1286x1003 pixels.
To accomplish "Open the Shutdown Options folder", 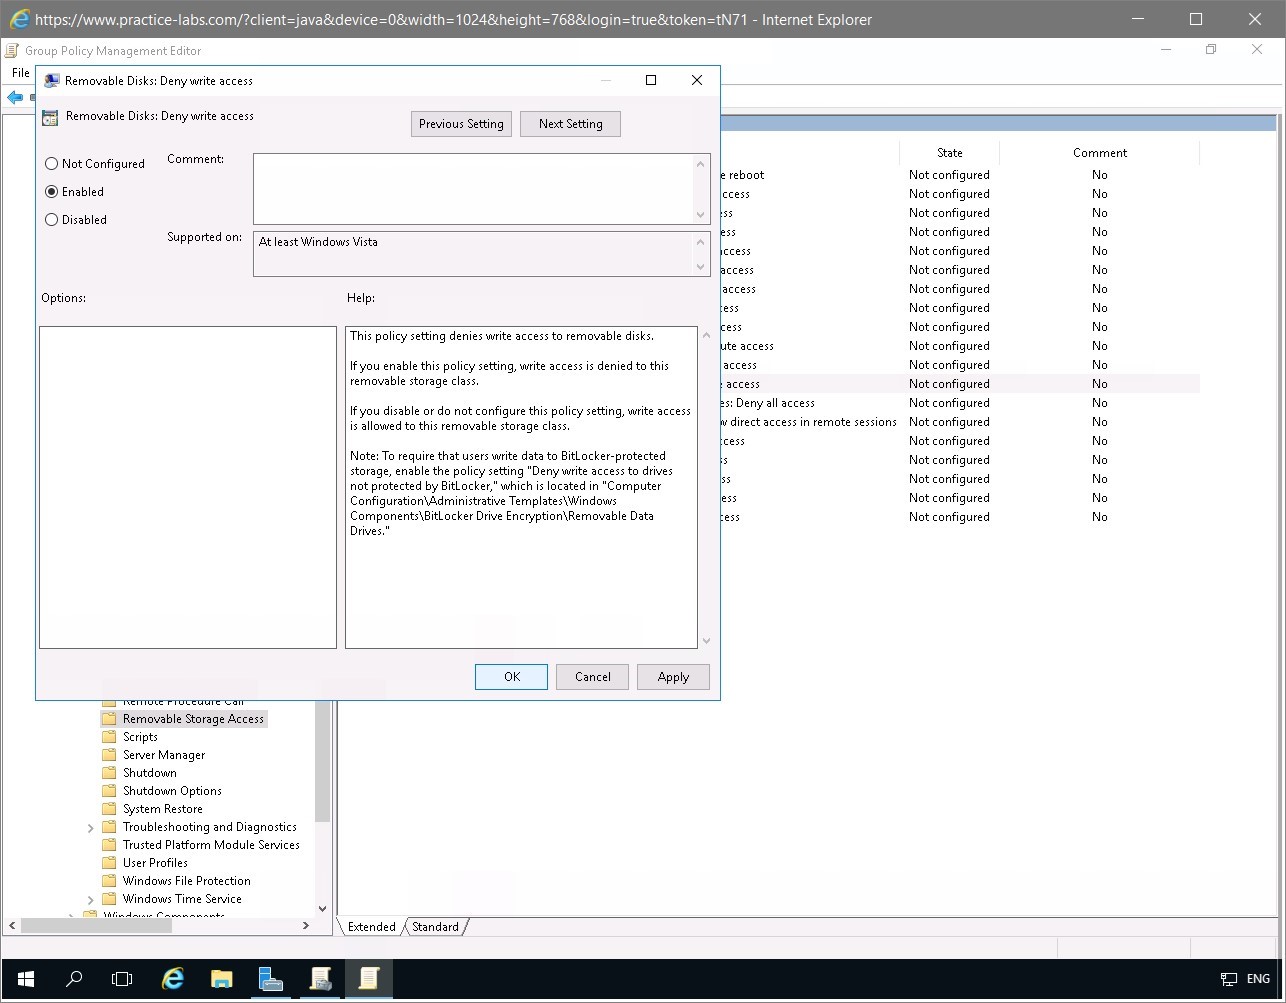I will [171, 790].
